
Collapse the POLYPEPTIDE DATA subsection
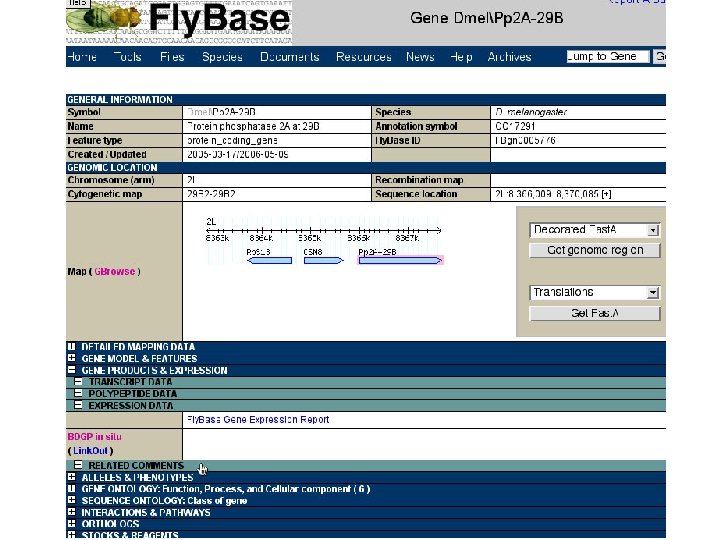click(x=78, y=394)
